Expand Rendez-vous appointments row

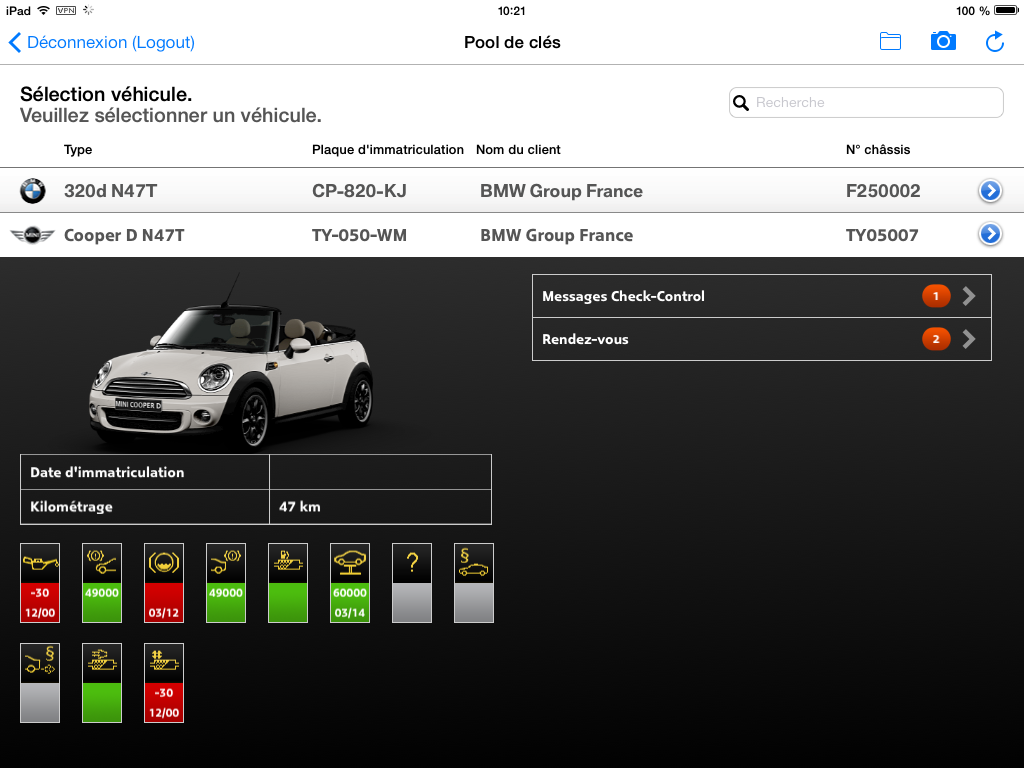click(x=761, y=339)
